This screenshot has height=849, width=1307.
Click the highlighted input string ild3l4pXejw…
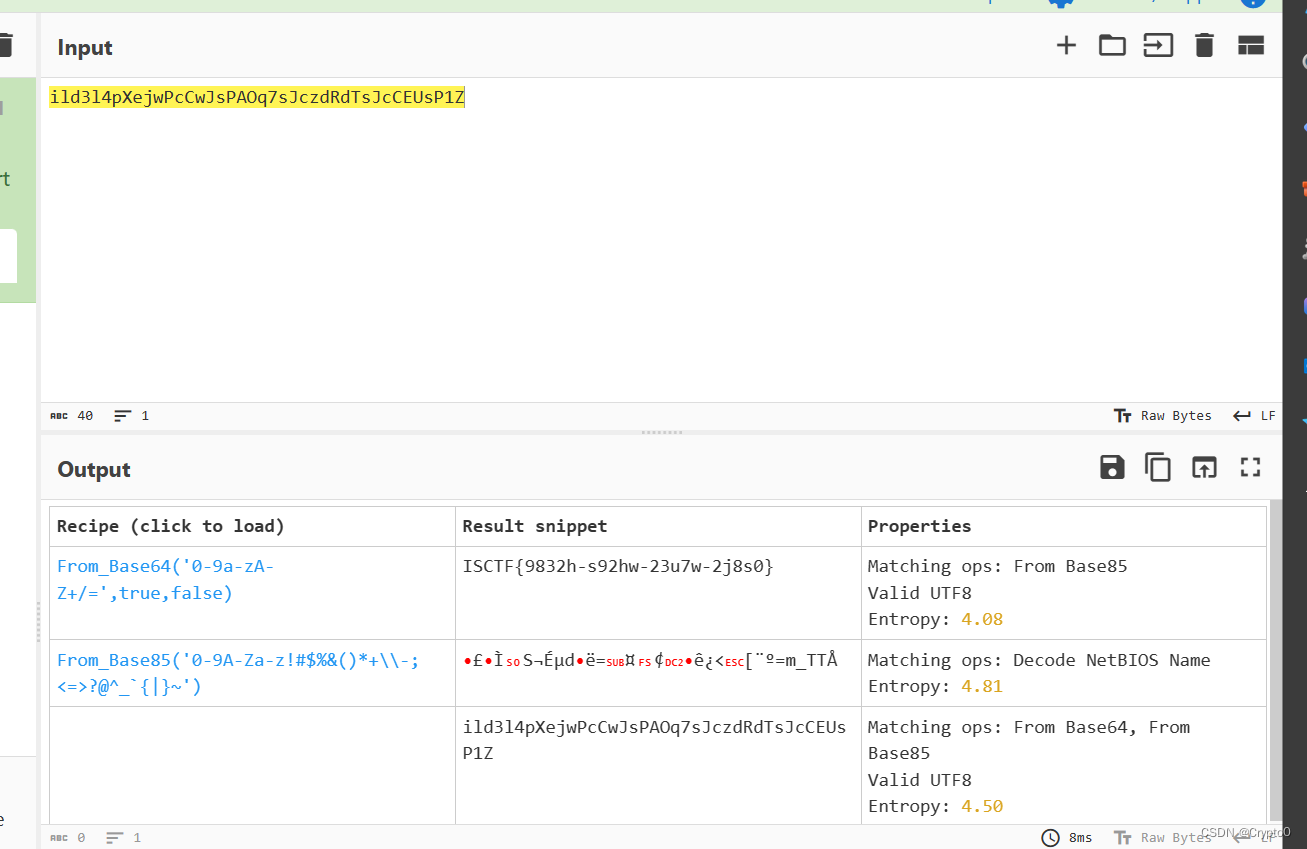257,97
